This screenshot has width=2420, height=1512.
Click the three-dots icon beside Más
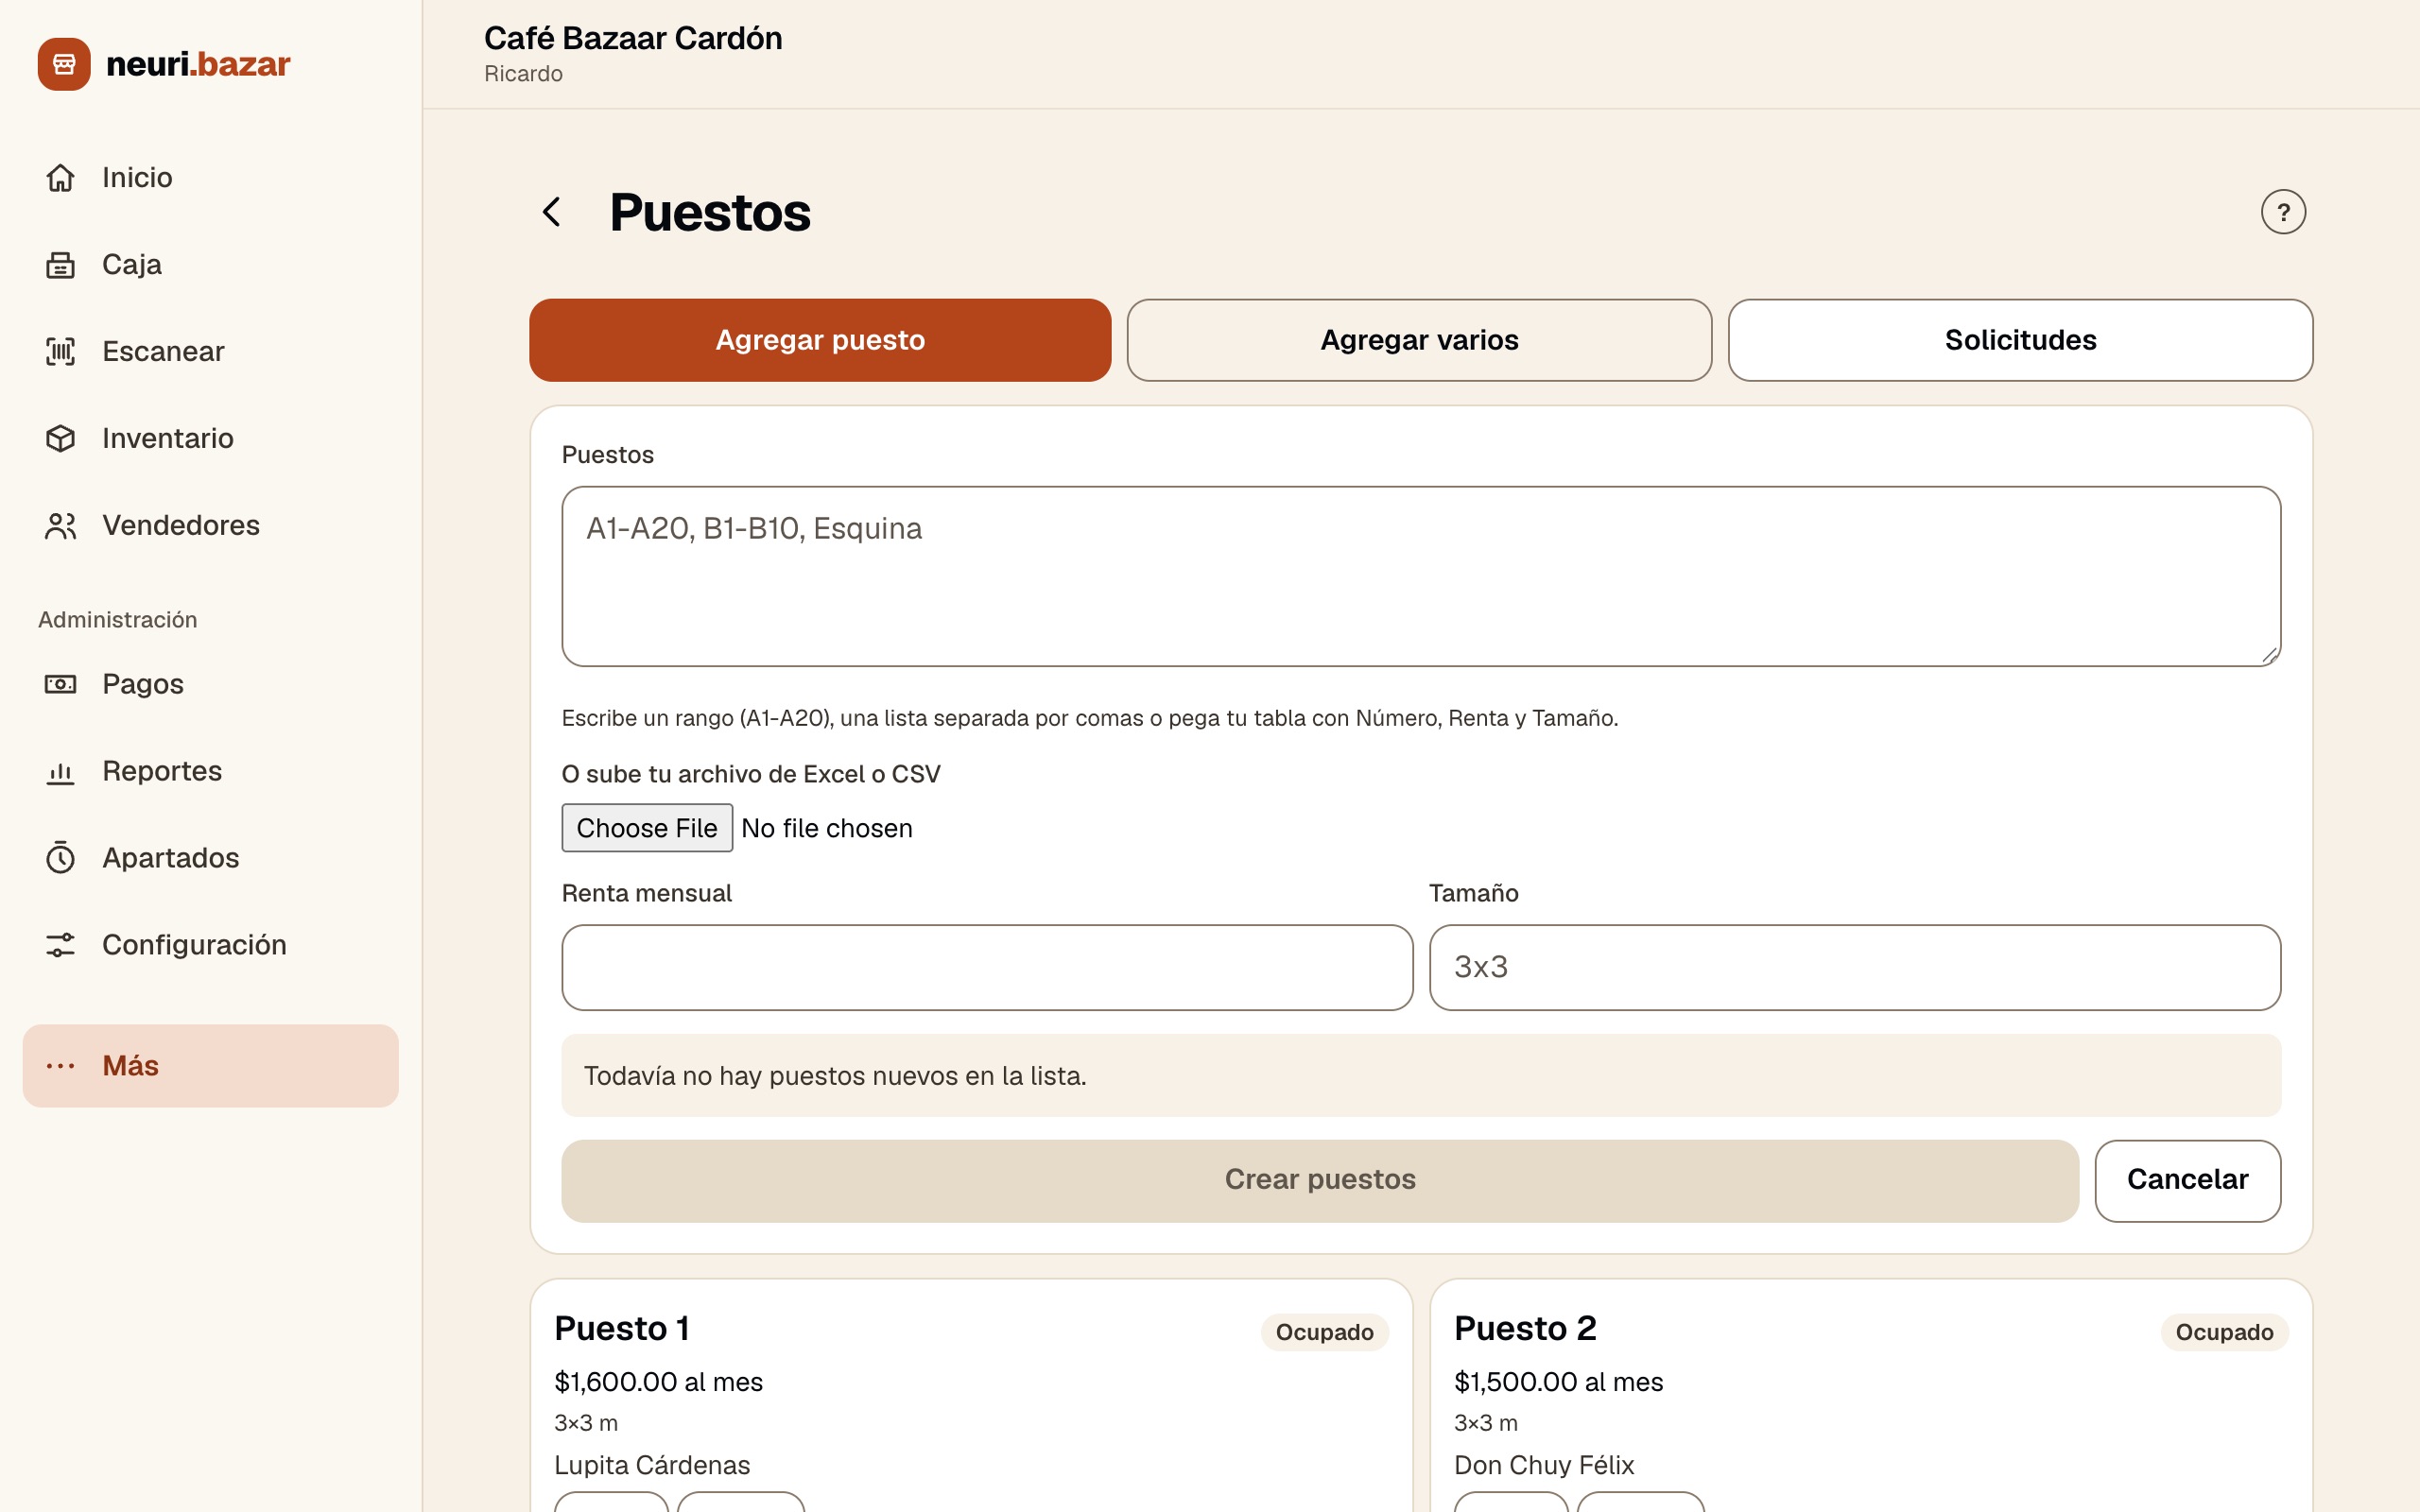coord(60,1066)
